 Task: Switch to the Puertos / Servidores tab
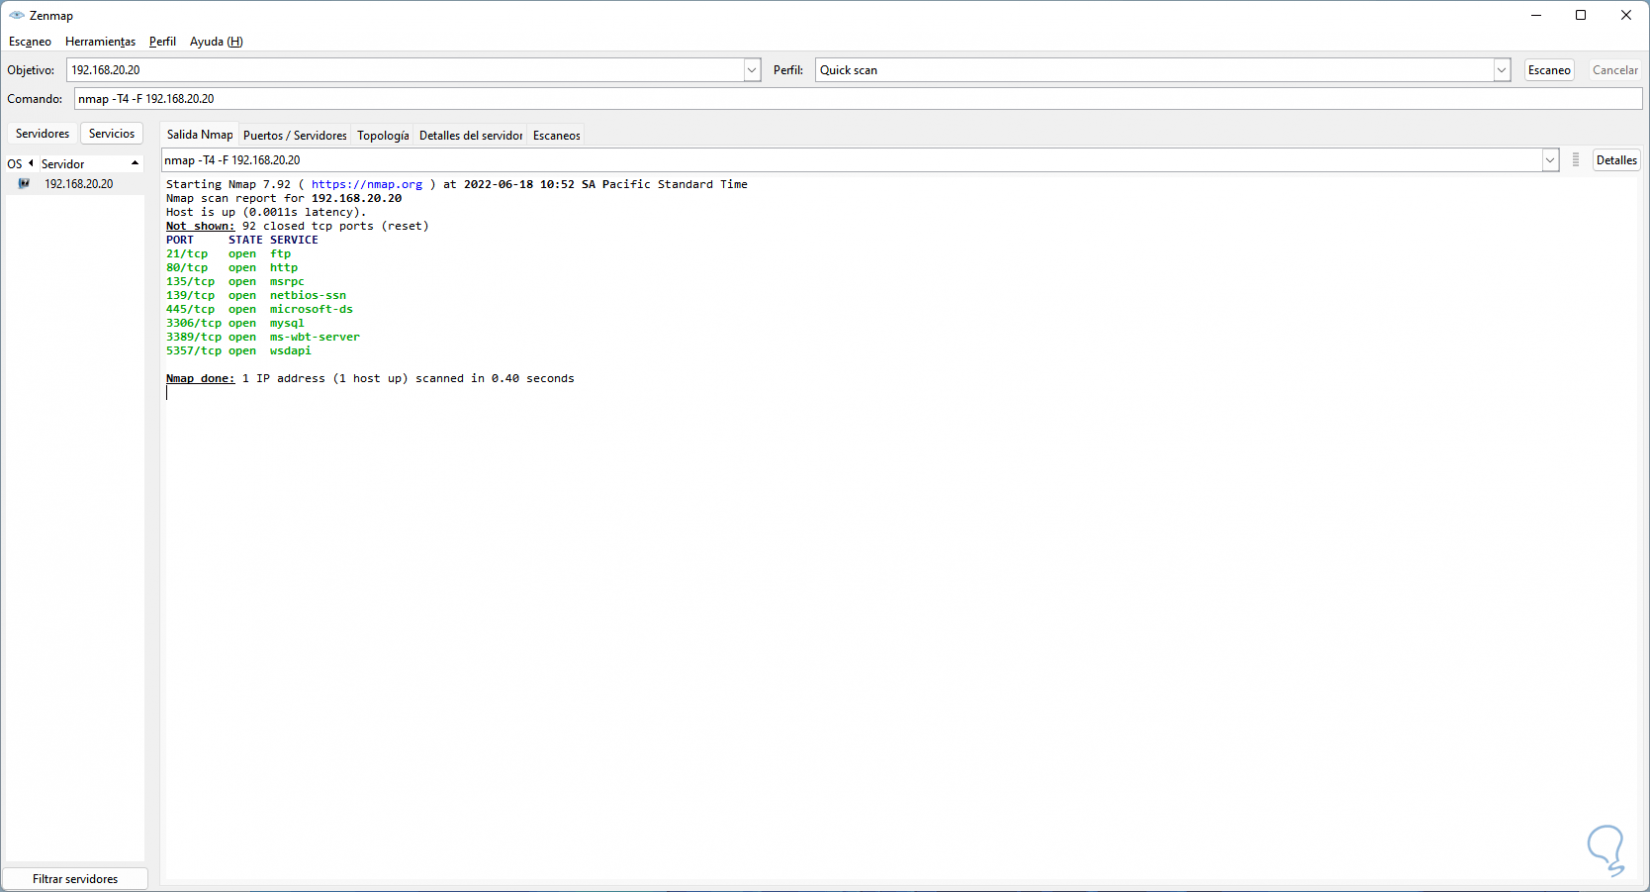[295, 135]
